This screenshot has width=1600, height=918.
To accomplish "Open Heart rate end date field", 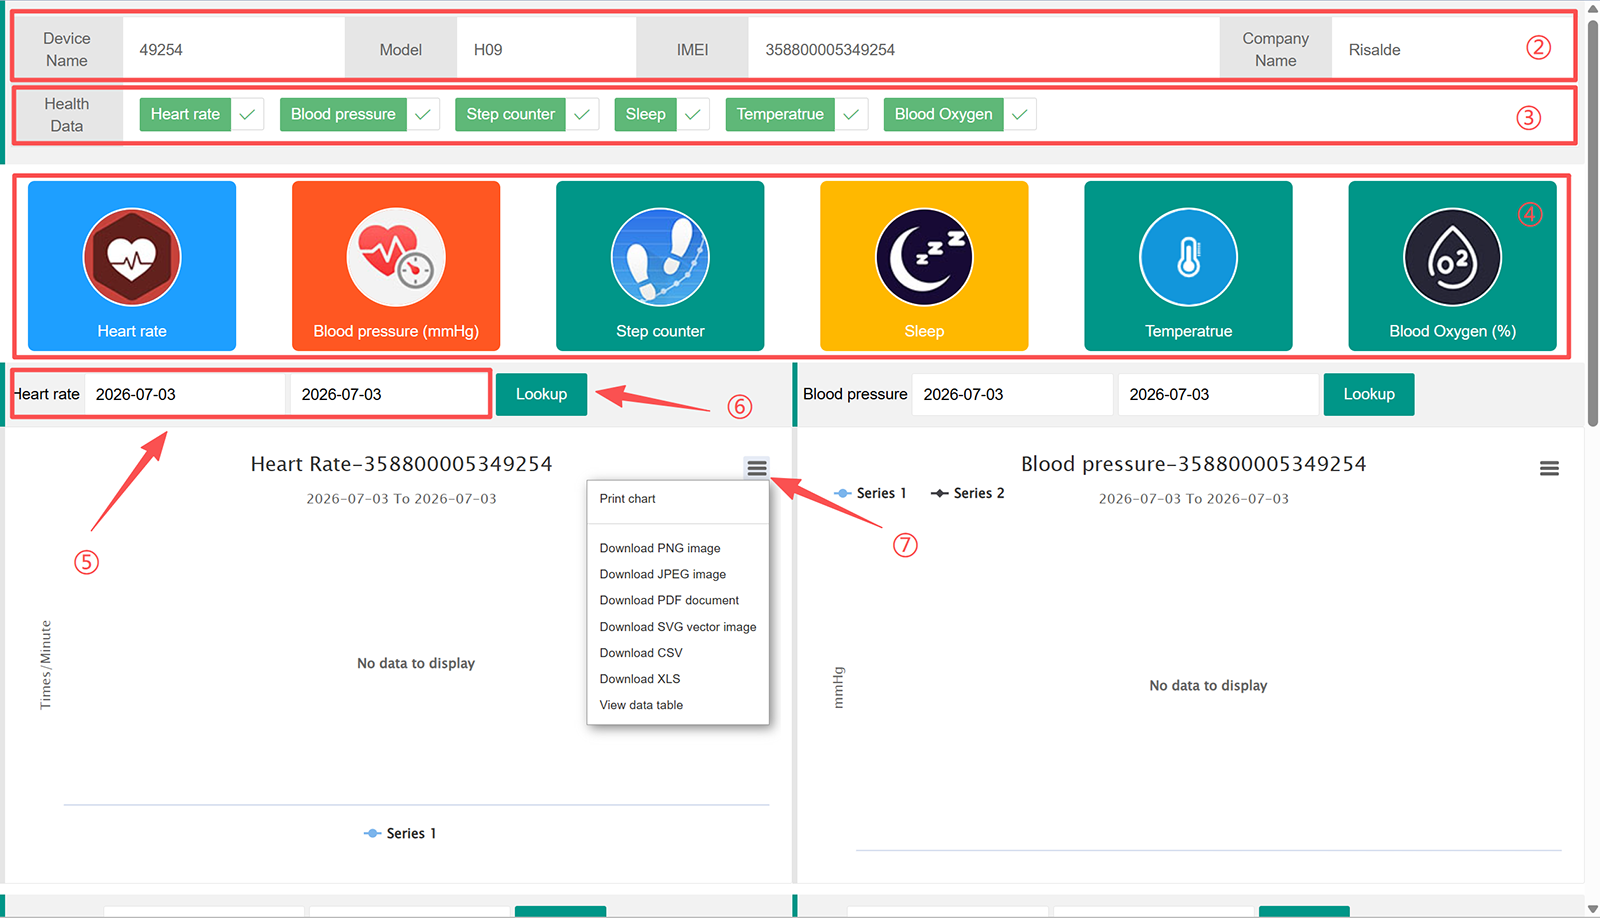I will point(390,394).
